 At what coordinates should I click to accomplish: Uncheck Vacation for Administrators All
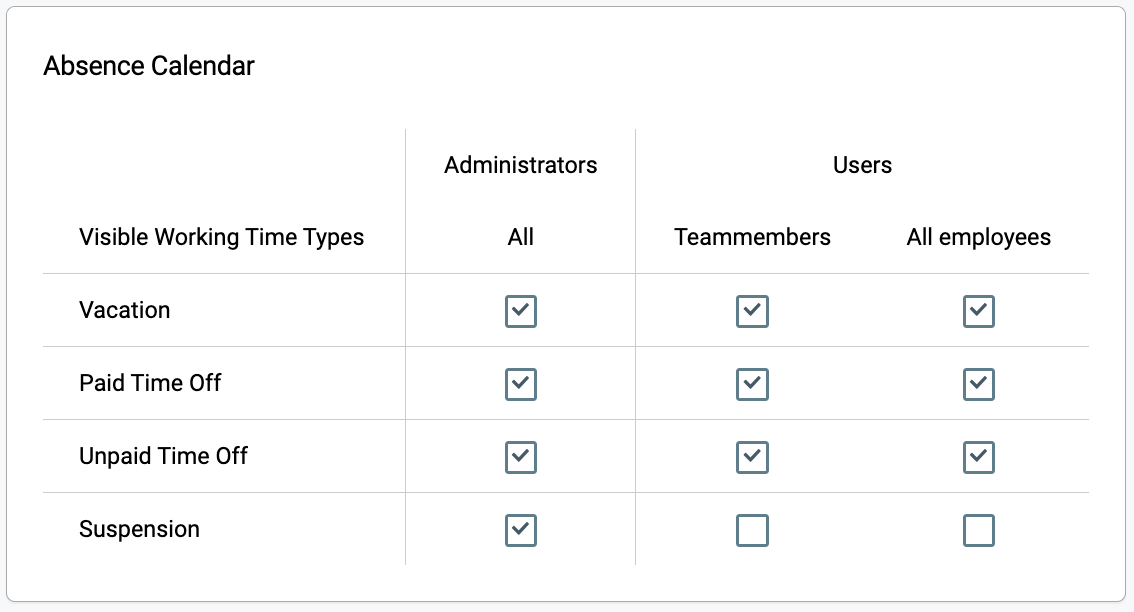coord(521,311)
